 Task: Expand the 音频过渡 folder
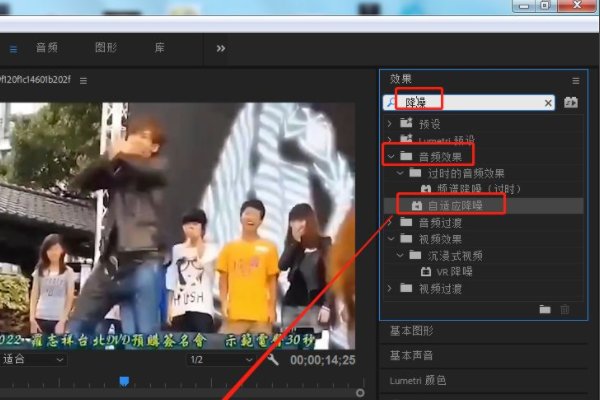390,222
